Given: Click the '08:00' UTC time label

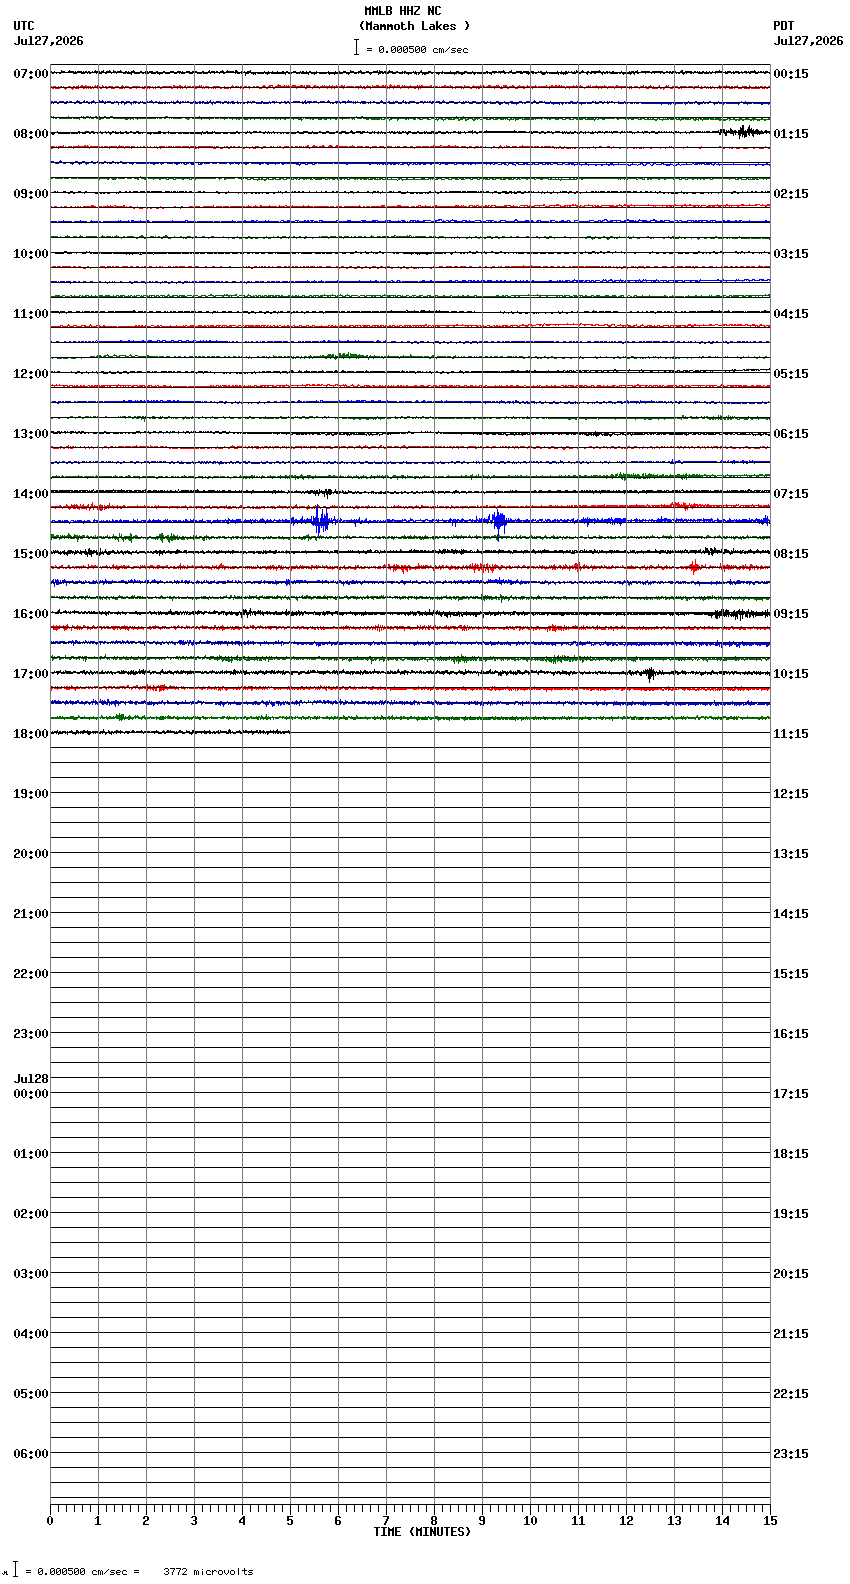Looking at the screenshot, I should 31,134.
